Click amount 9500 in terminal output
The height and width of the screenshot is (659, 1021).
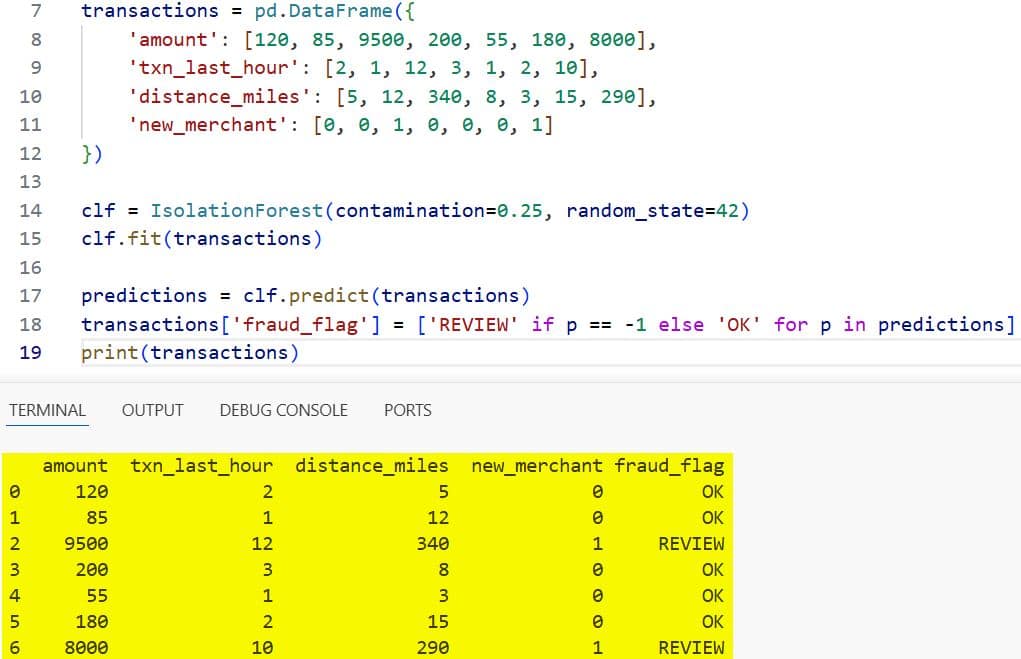click(x=86, y=544)
